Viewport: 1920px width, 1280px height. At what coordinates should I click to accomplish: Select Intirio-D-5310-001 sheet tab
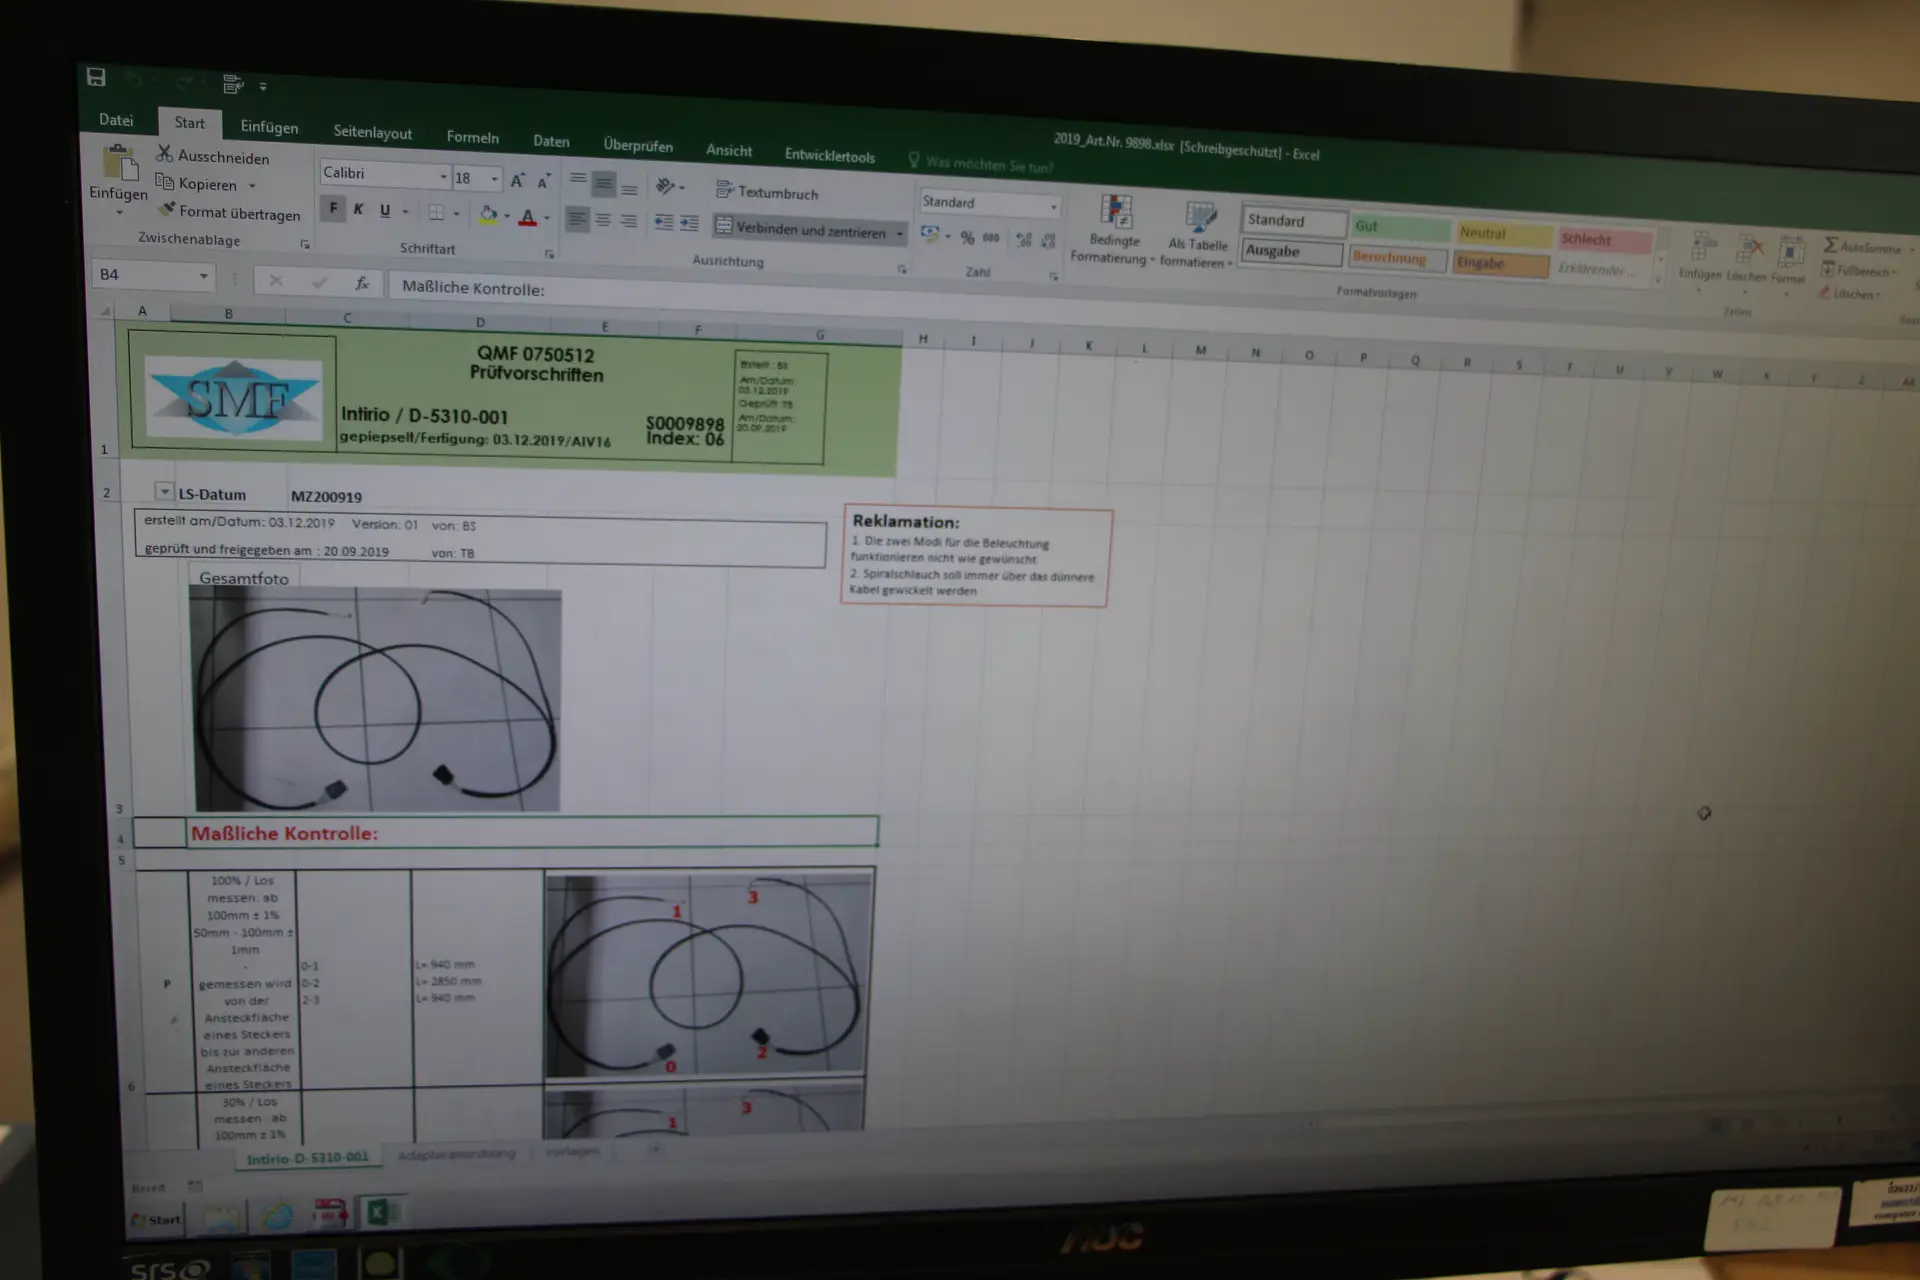tap(308, 1158)
